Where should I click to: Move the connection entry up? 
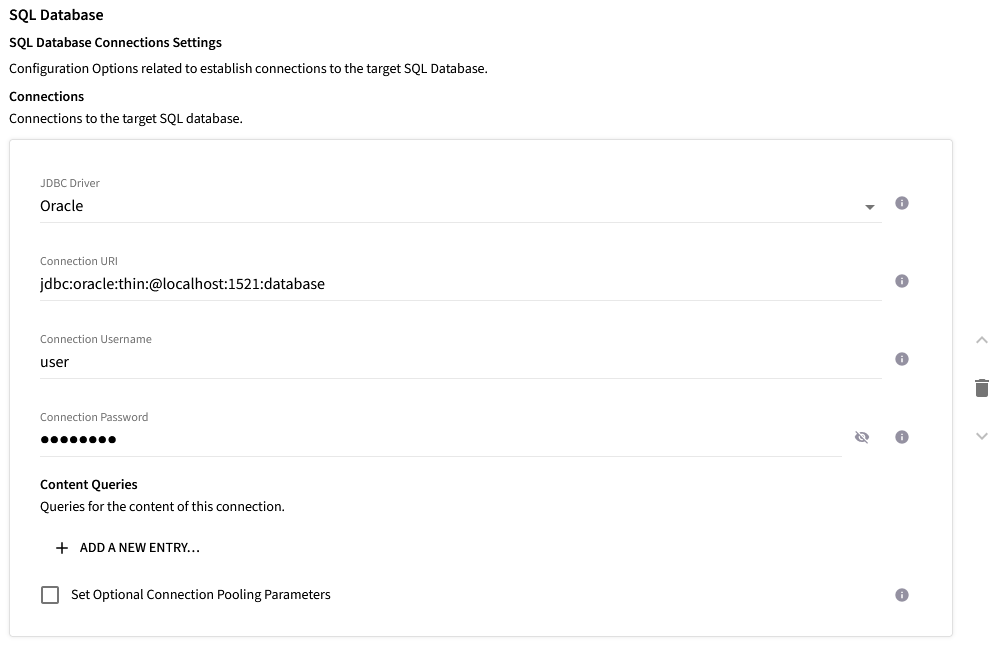[982, 341]
